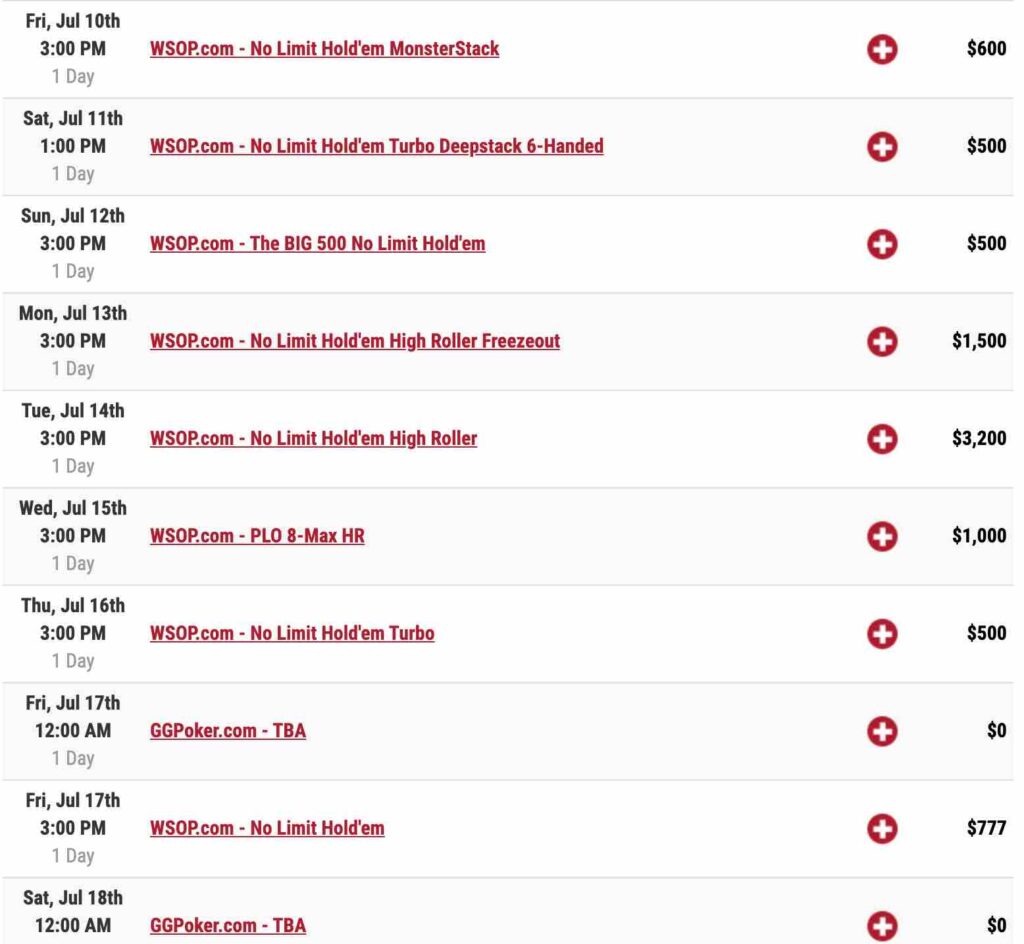
Task: Expand the Jul 18th GGPoker TBA row
Action: tap(882, 926)
